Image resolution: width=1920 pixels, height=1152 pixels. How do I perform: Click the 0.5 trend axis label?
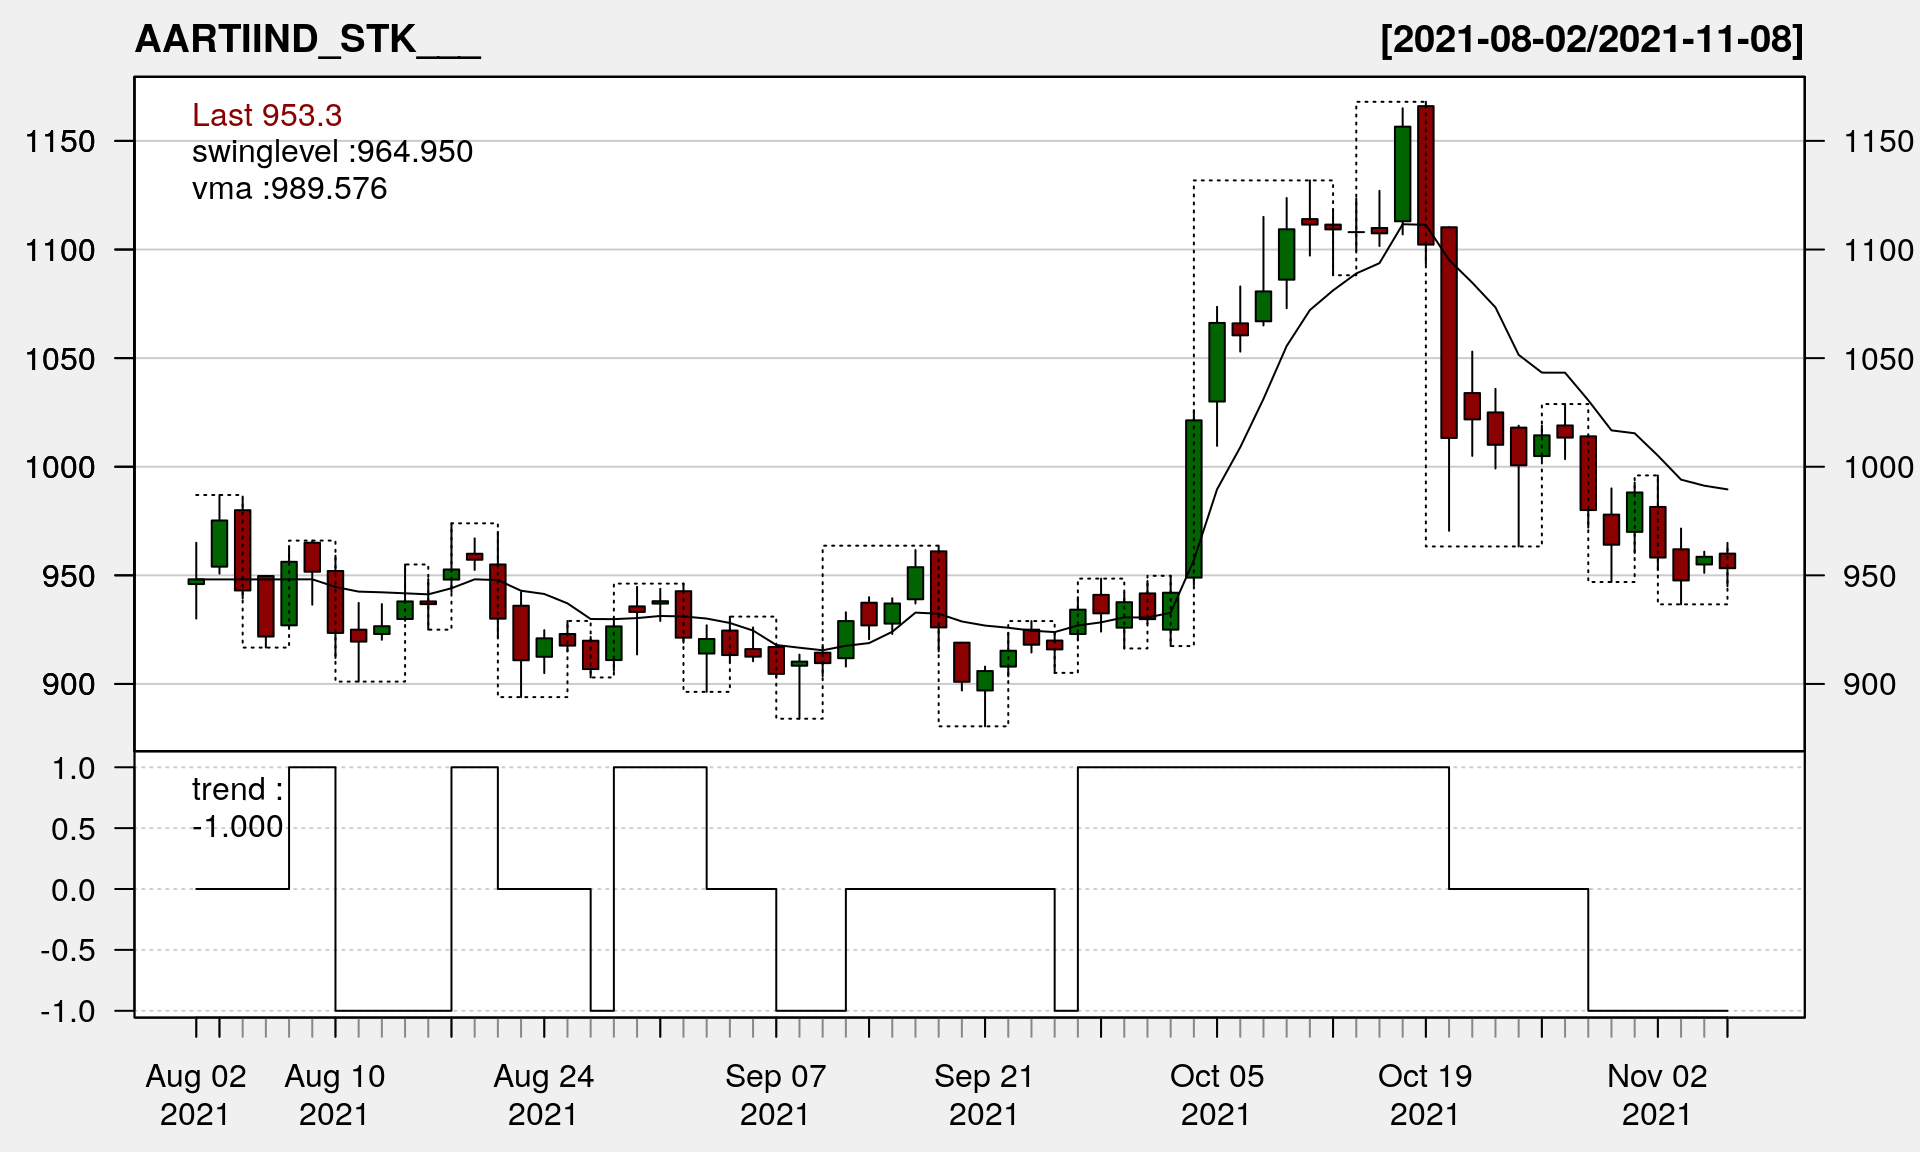click(x=73, y=829)
